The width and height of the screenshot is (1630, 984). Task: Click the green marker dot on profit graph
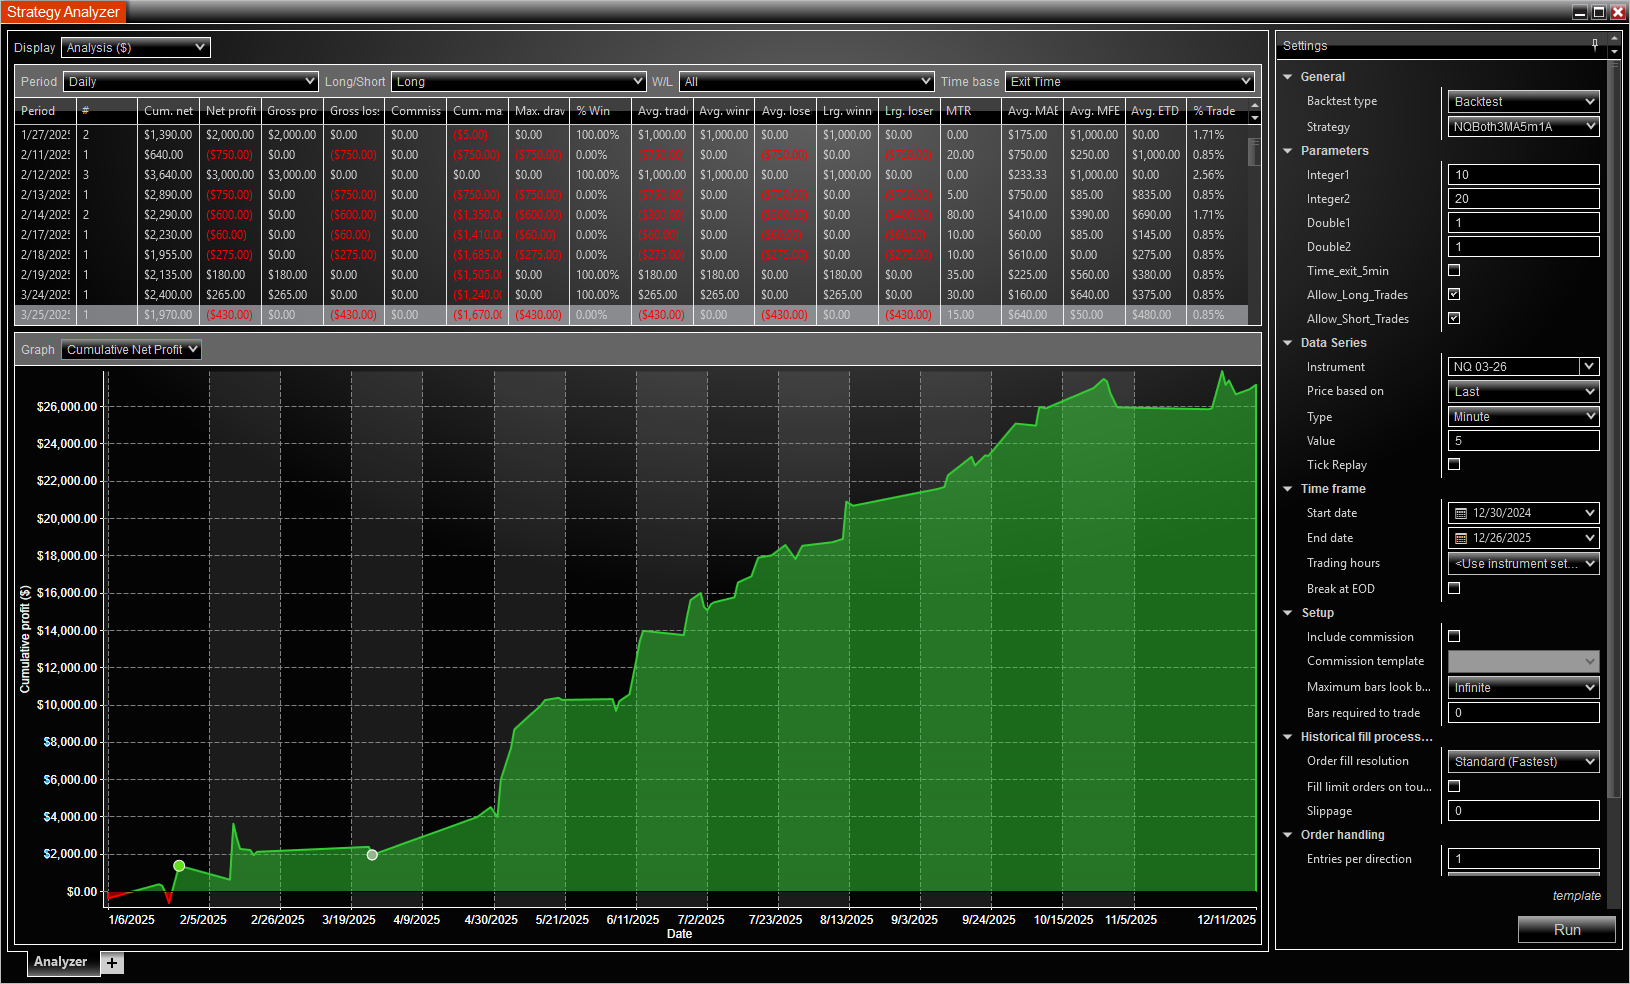(179, 866)
